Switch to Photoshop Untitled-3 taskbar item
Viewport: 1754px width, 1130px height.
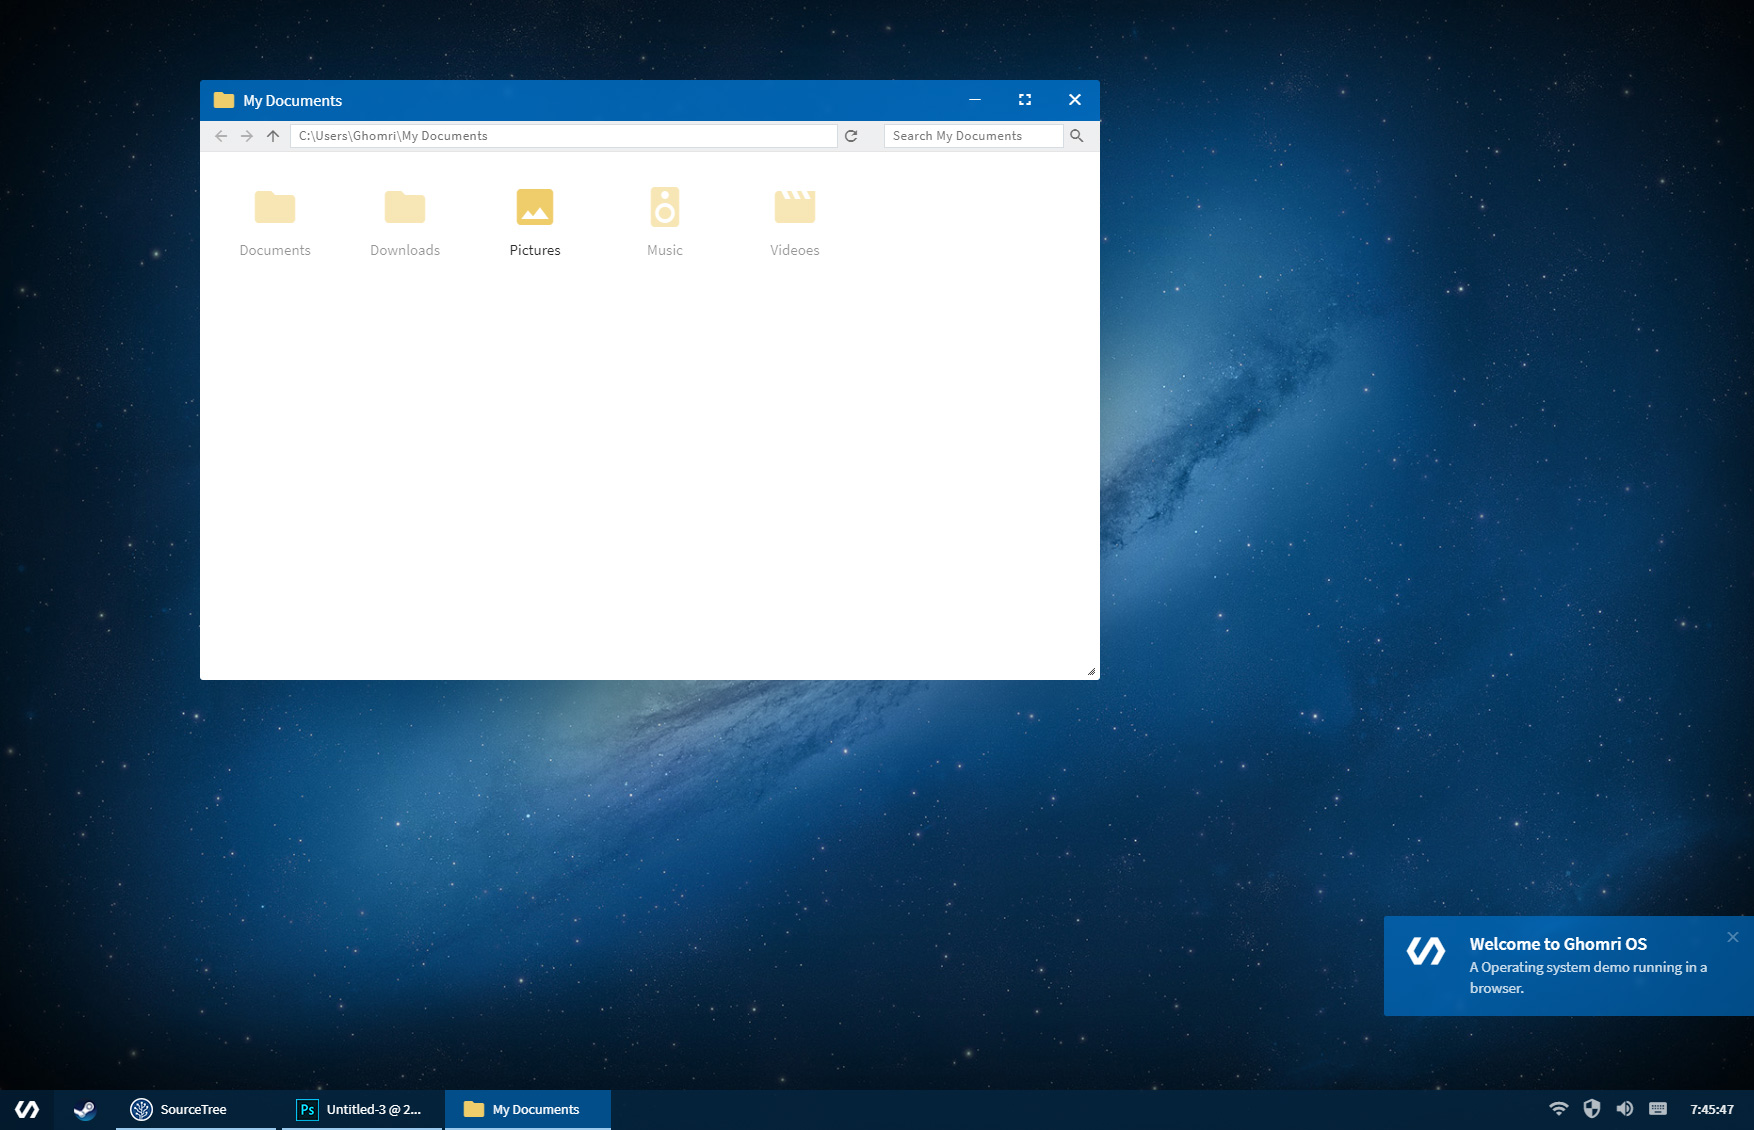pos(361,1109)
